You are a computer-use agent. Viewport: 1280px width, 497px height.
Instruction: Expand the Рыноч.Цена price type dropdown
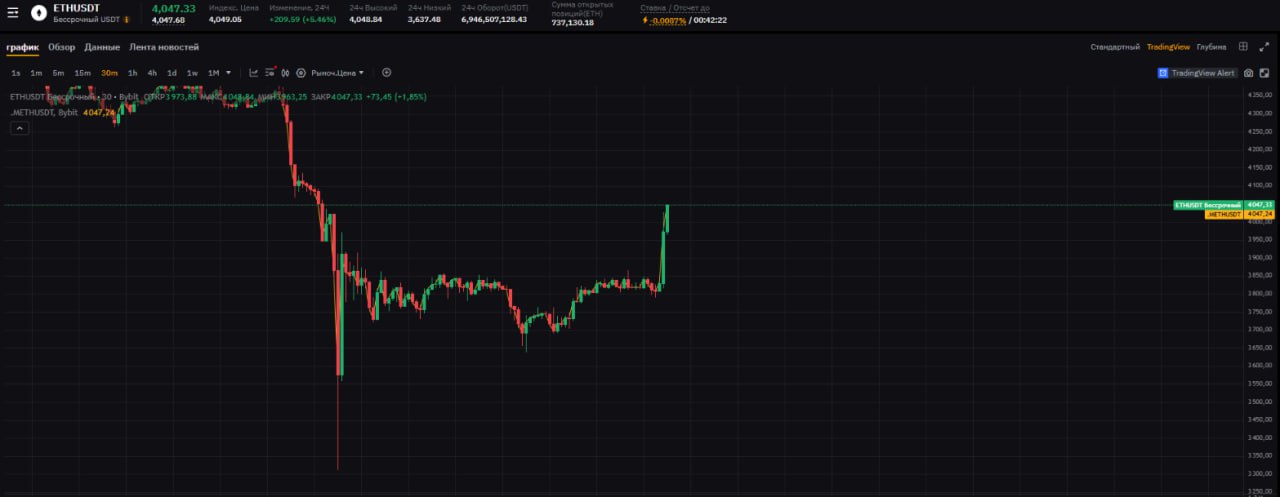click(337, 73)
